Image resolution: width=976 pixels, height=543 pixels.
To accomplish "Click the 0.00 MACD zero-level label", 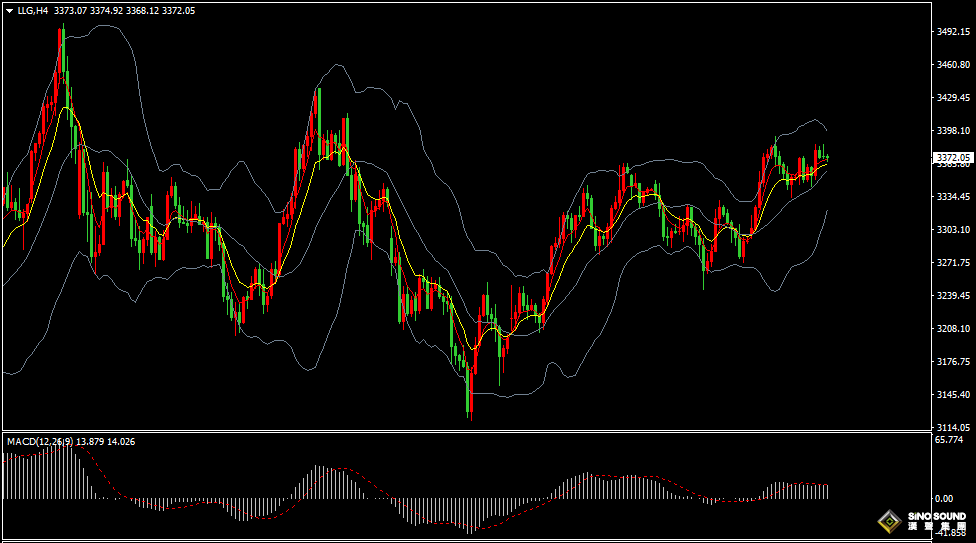I will pos(943,498).
